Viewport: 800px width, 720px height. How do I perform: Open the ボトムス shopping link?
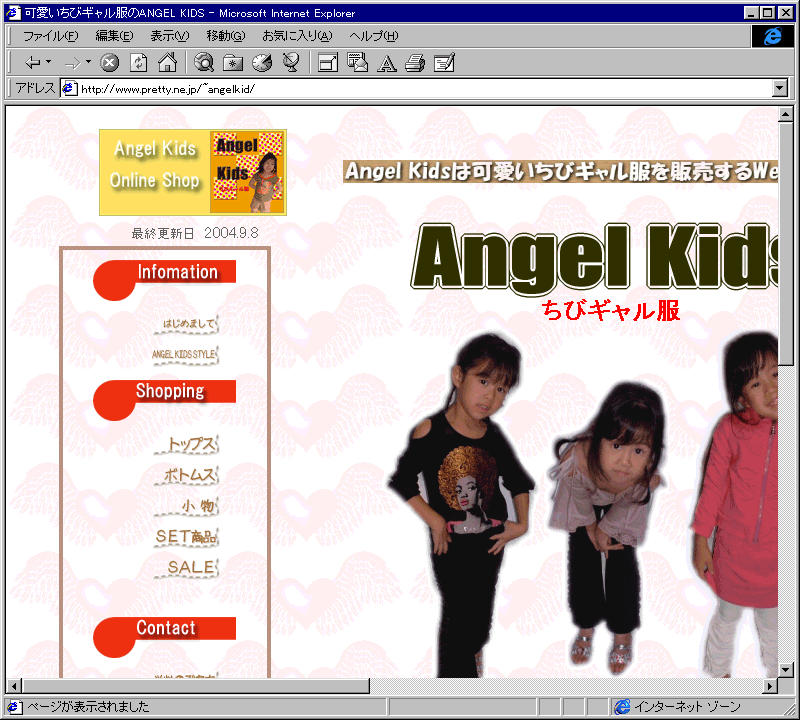pos(186,475)
